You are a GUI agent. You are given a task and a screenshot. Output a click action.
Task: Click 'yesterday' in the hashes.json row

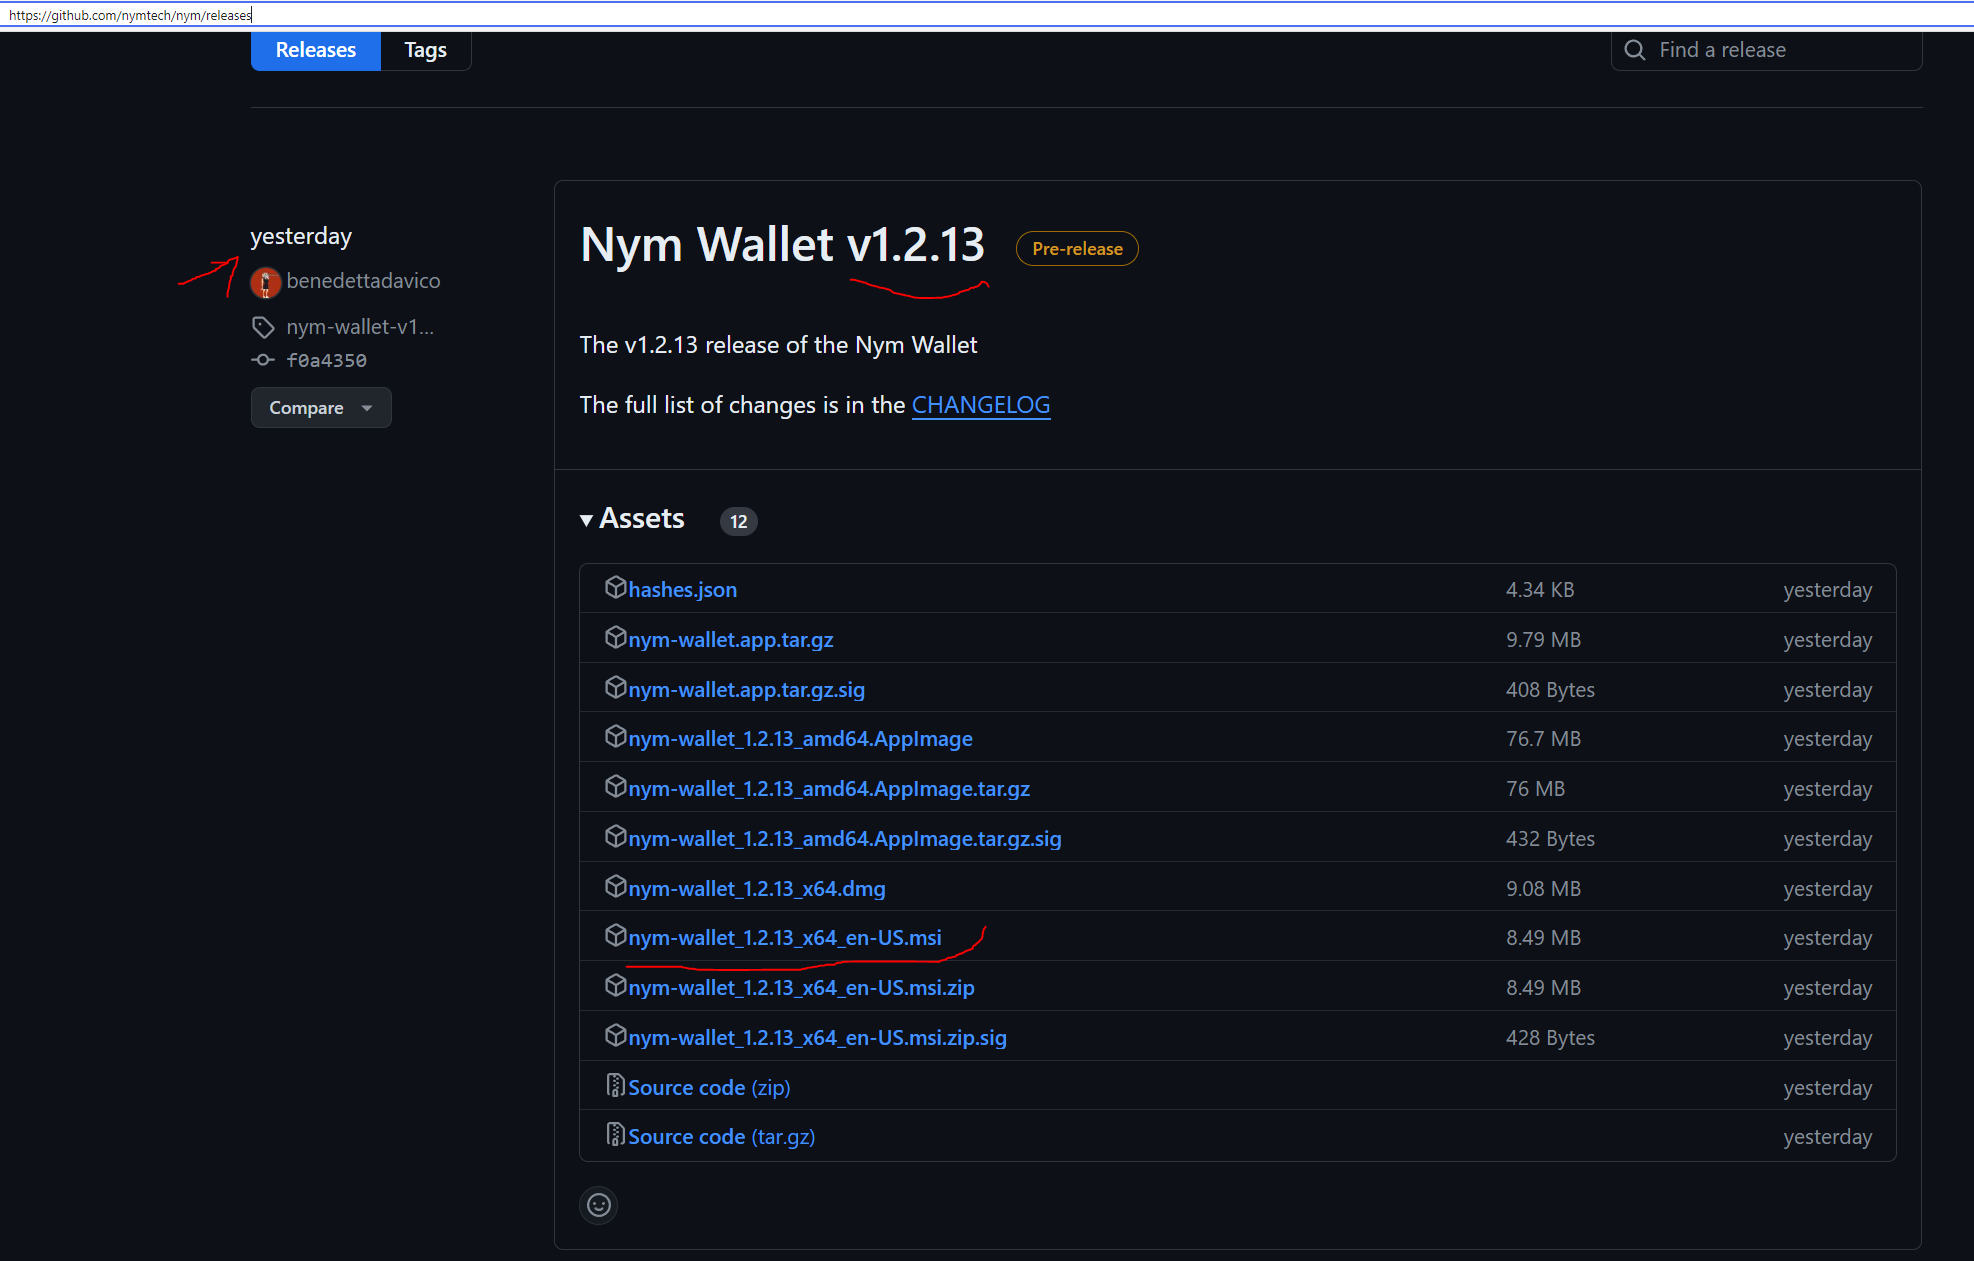pyautogui.click(x=1828, y=590)
